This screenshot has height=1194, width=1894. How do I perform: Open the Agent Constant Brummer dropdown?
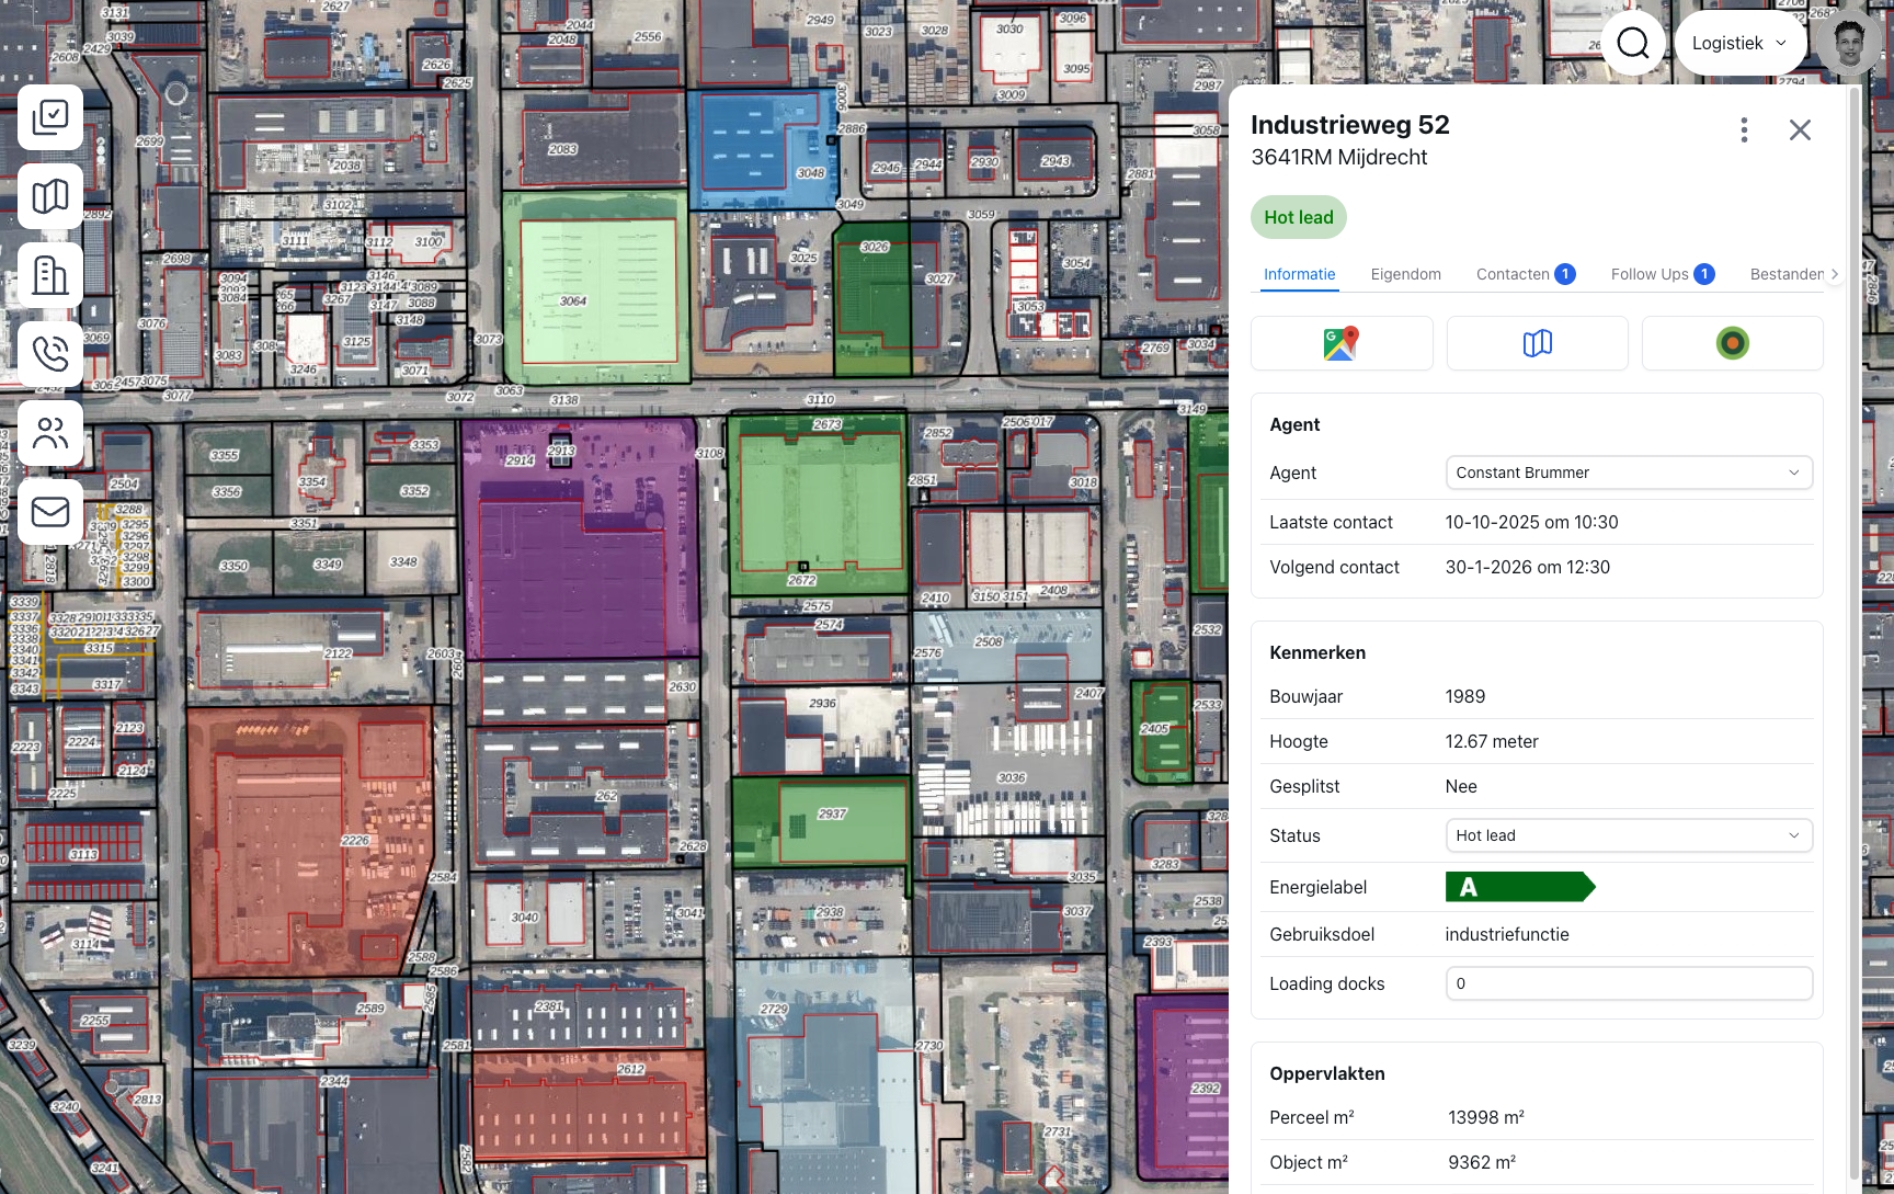[x=1629, y=472]
